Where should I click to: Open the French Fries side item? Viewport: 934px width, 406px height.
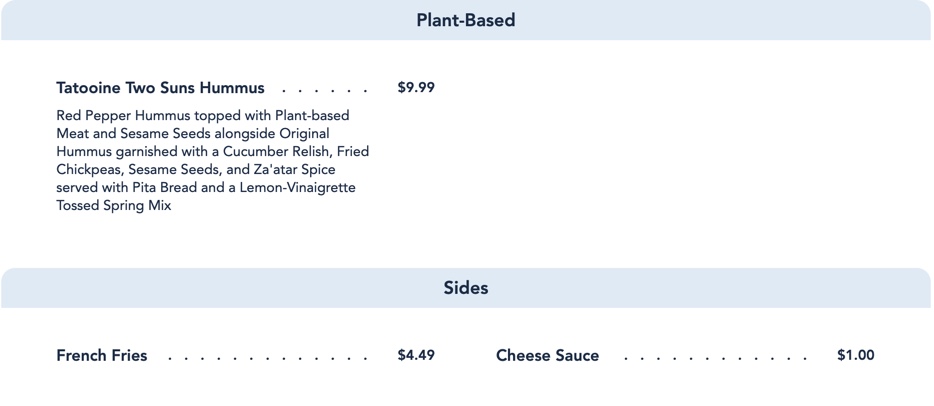102,355
